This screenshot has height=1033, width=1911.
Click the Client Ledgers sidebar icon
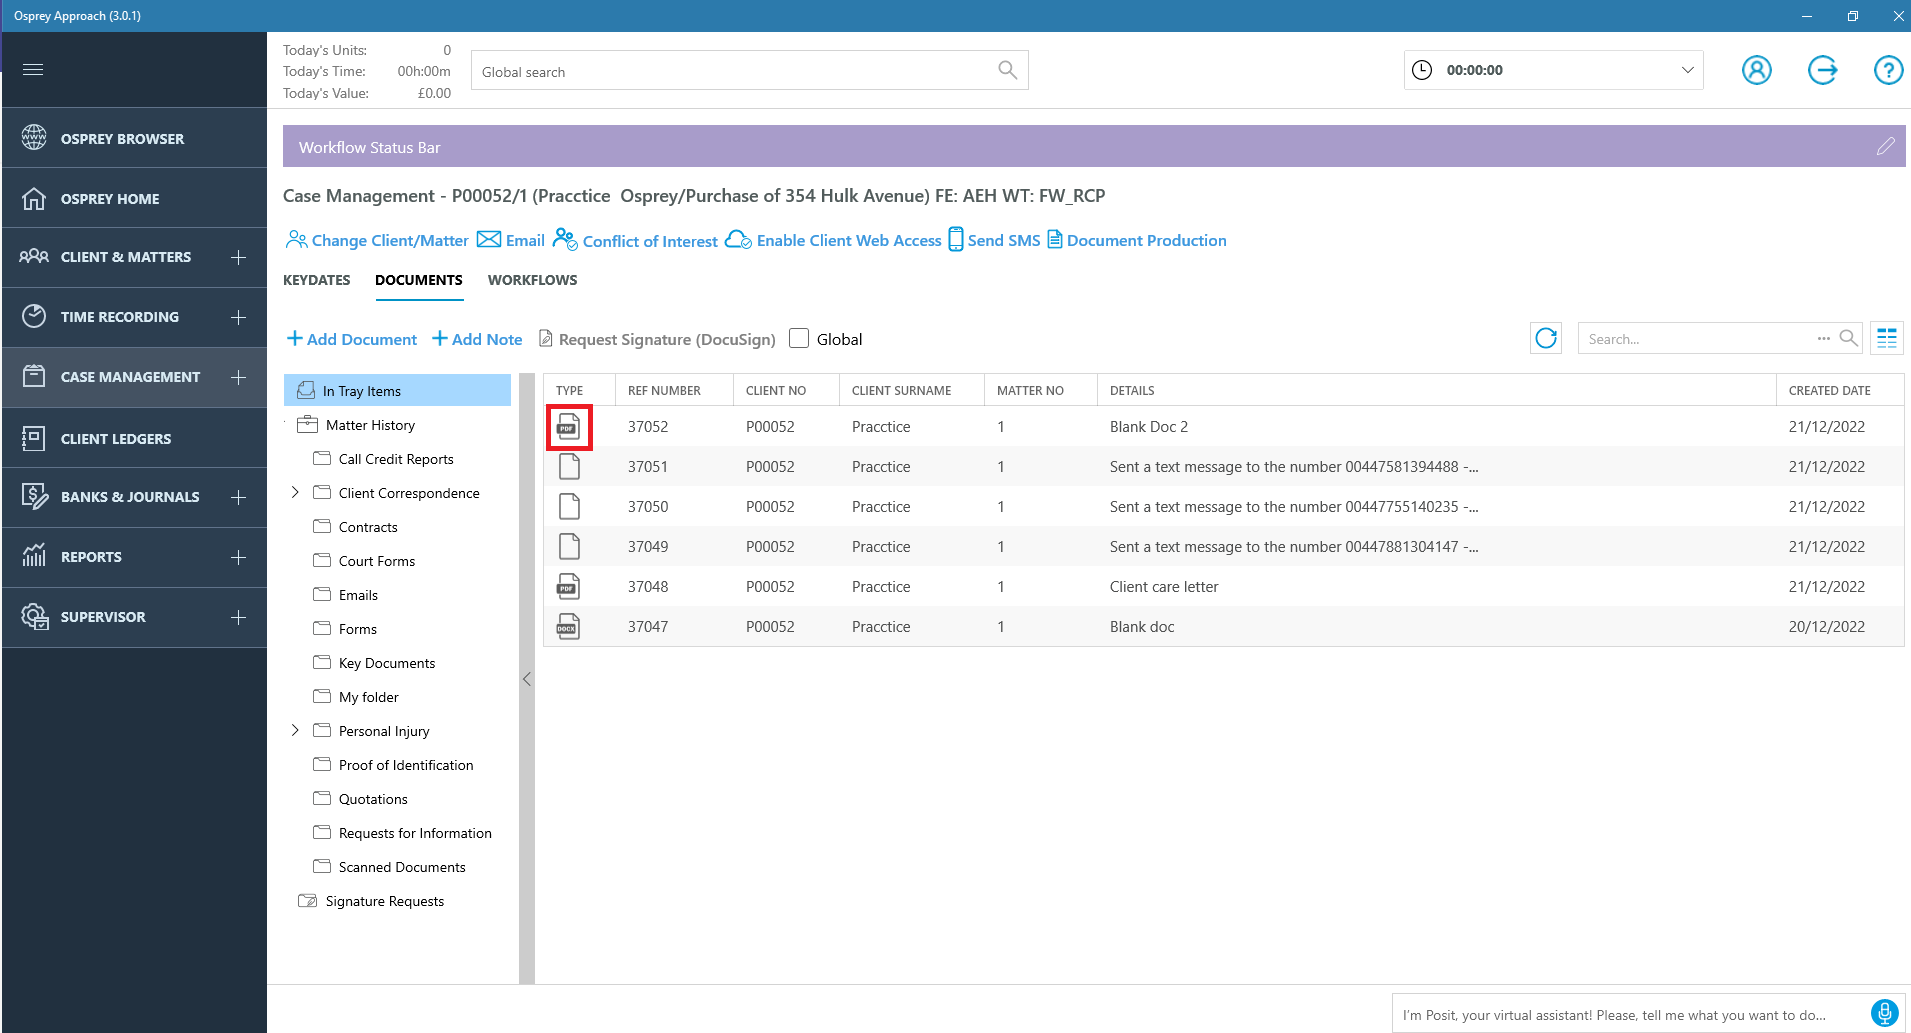click(35, 437)
